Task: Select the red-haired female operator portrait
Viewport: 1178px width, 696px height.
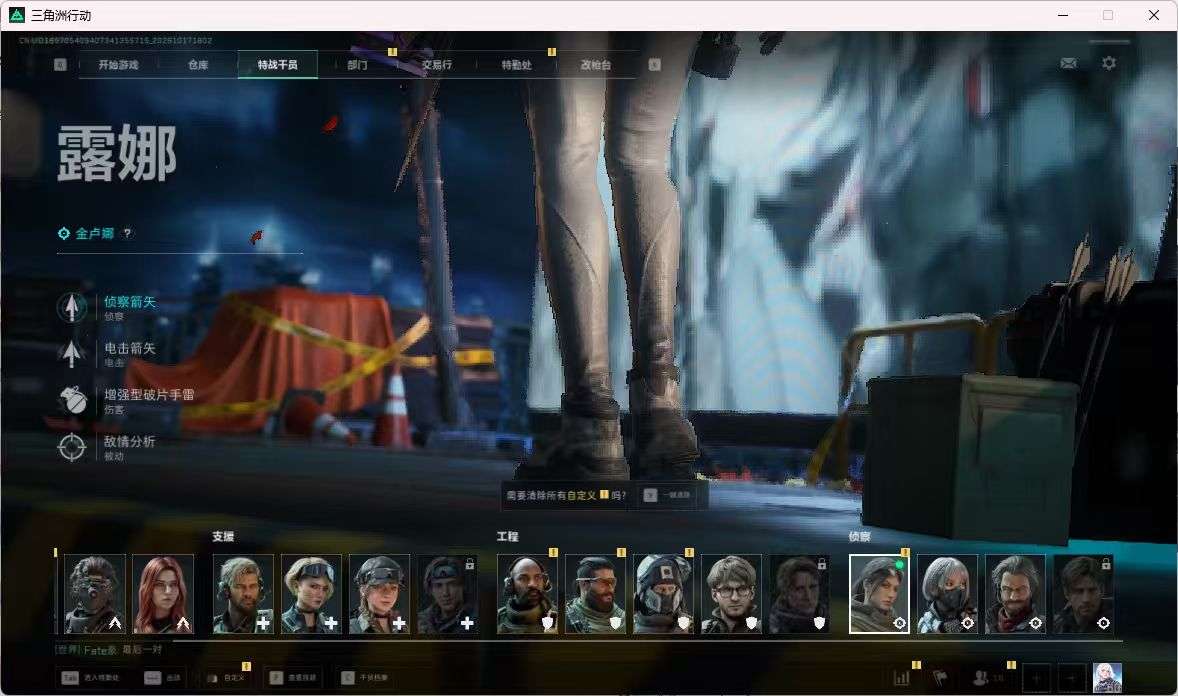Action: [x=163, y=594]
